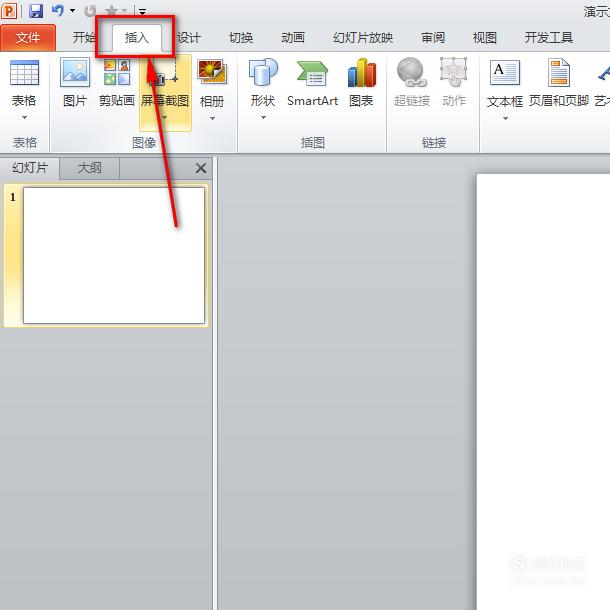Click the 相册 photo album icon

pyautogui.click(x=212, y=73)
